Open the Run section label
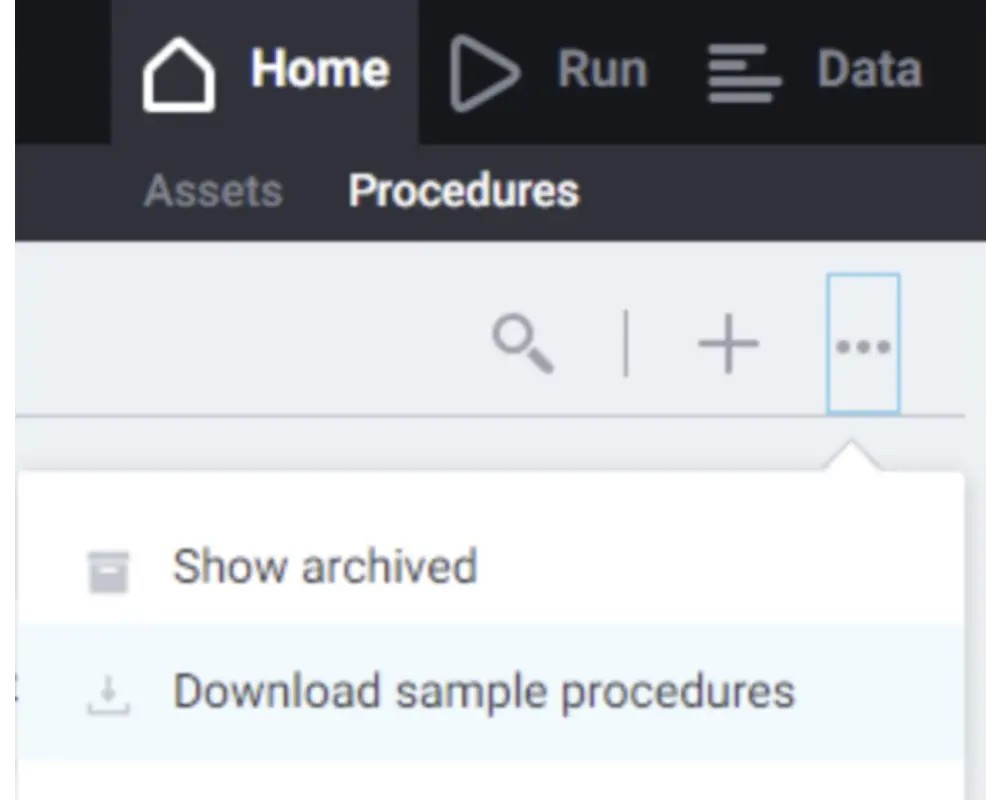The width and height of the screenshot is (1000, 800). click(602, 70)
